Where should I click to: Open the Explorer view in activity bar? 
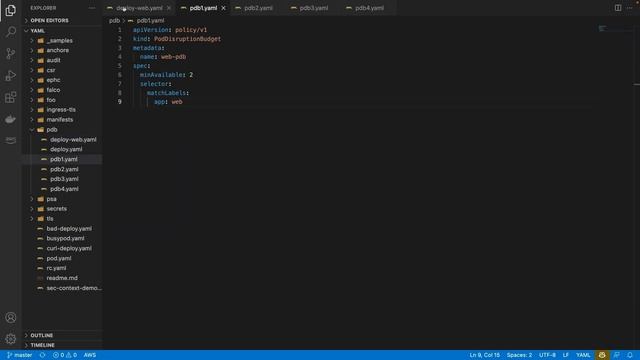(x=11, y=10)
